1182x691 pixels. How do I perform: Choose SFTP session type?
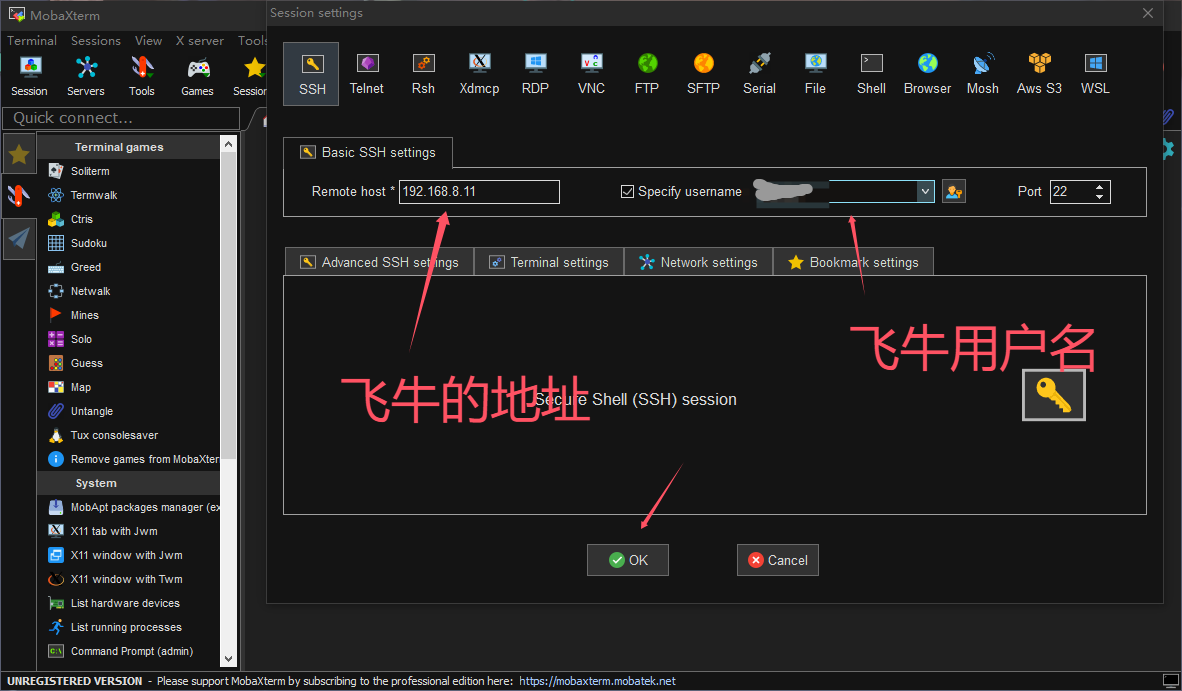[x=703, y=74]
